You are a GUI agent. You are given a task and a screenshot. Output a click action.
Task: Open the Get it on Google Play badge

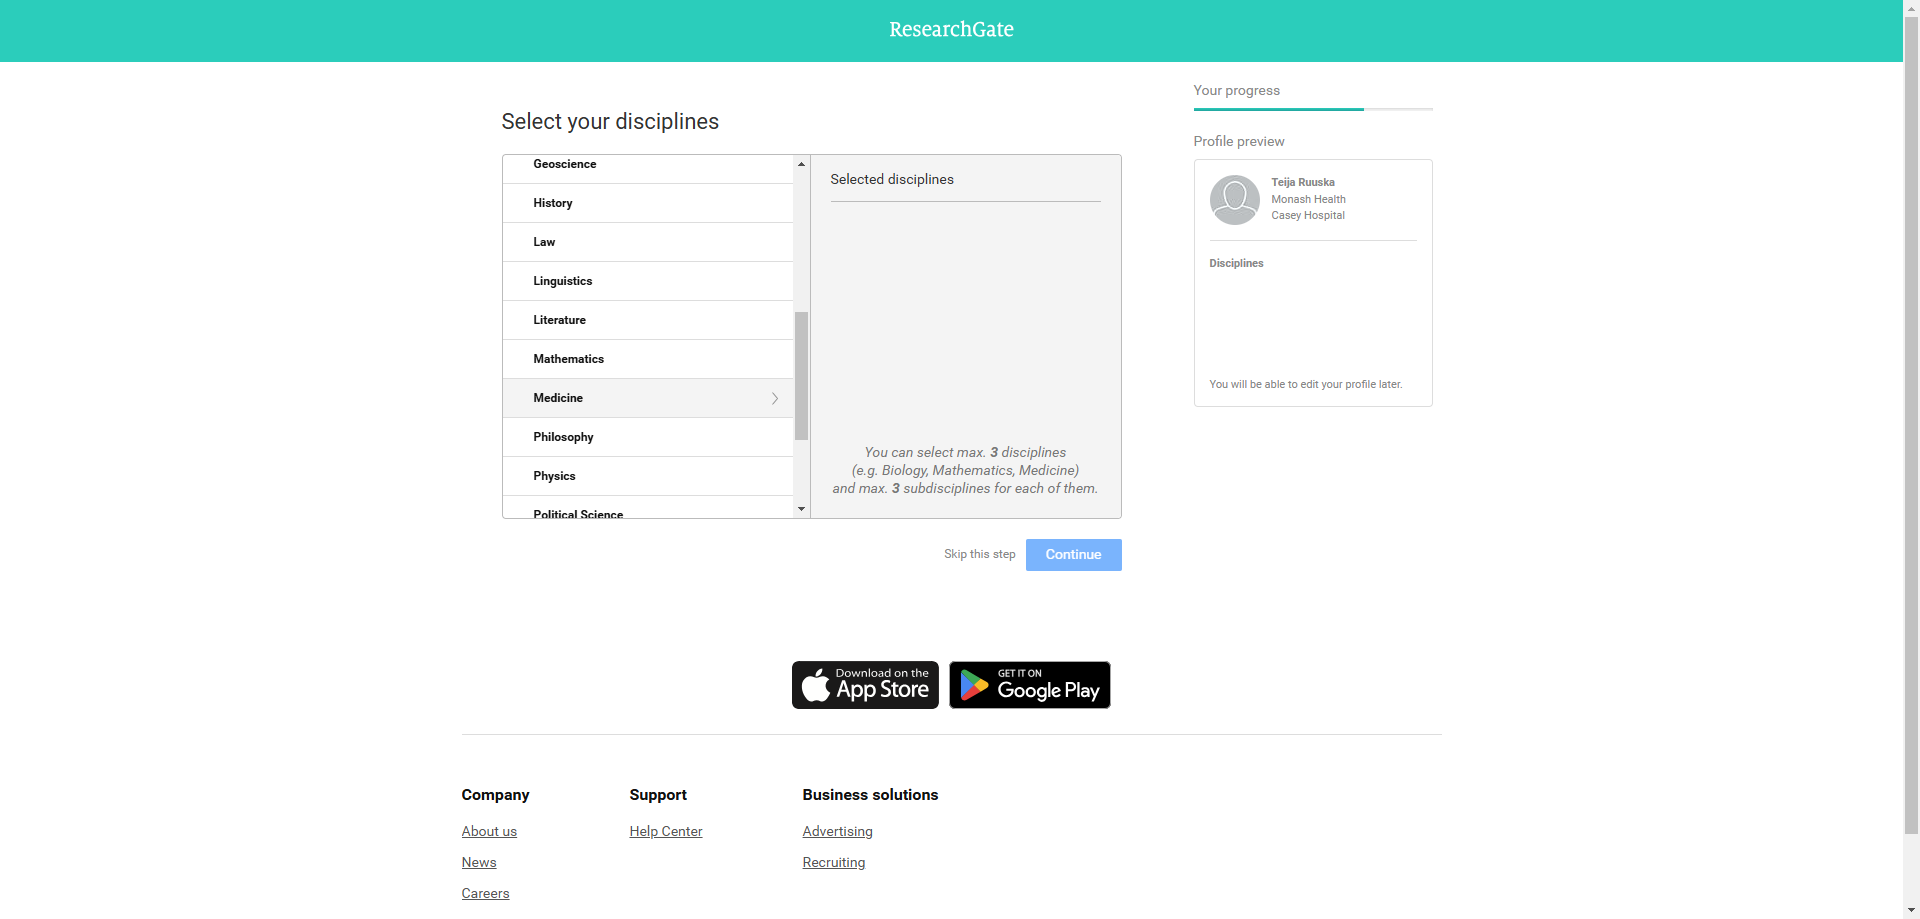[1029, 685]
